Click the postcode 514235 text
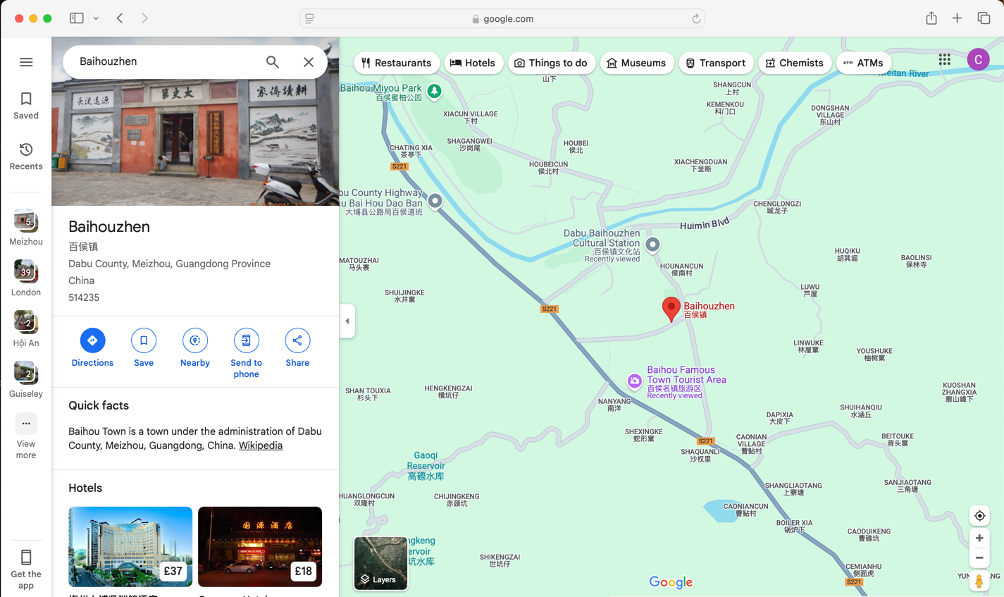Viewport: 1004px width, 597px height. point(84,297)
